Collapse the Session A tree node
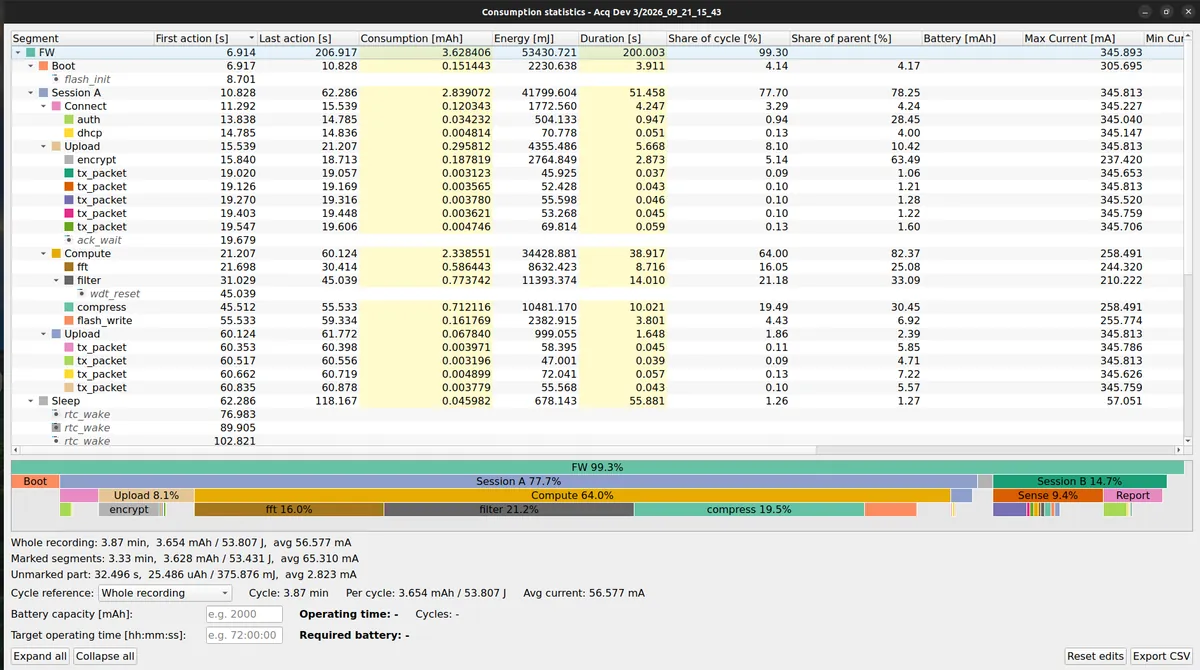The image size is (1200, 670). point(31,92)
